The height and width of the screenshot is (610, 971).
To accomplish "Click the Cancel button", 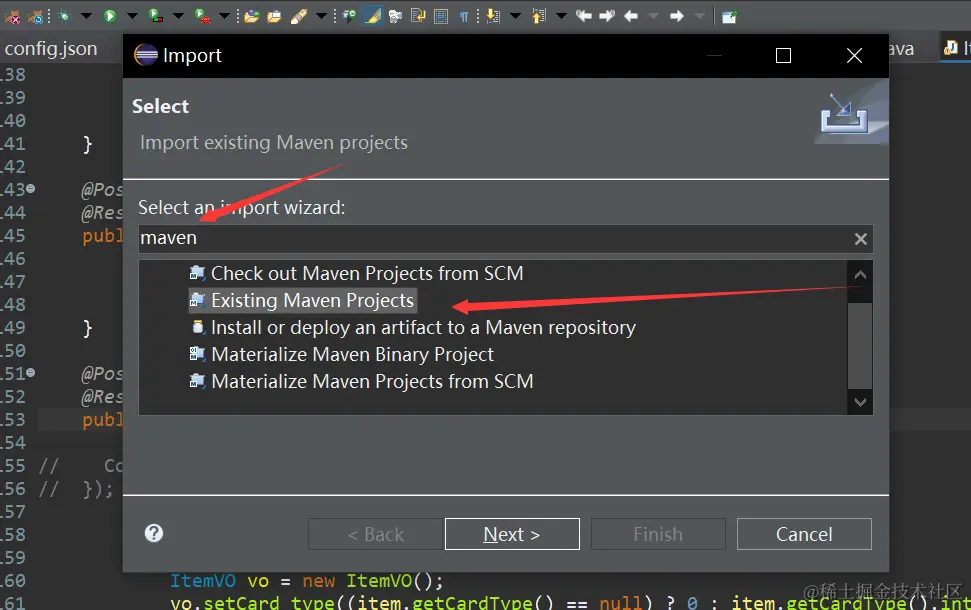I will click(804, 534).
